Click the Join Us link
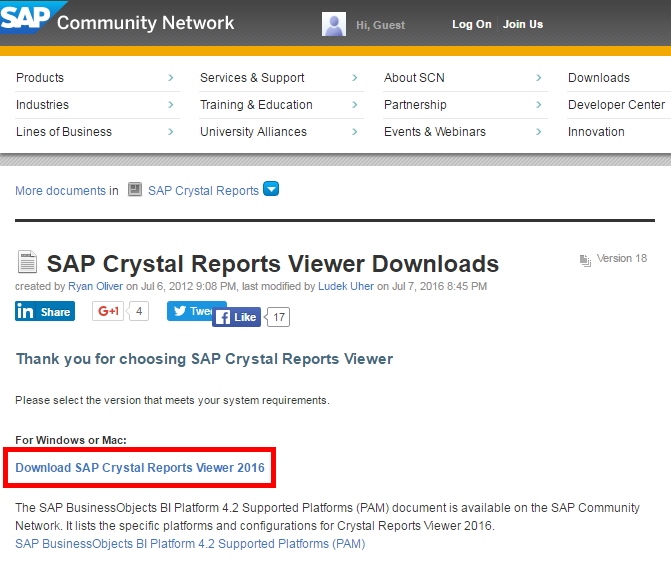671x575 pixels. (523, 24)
